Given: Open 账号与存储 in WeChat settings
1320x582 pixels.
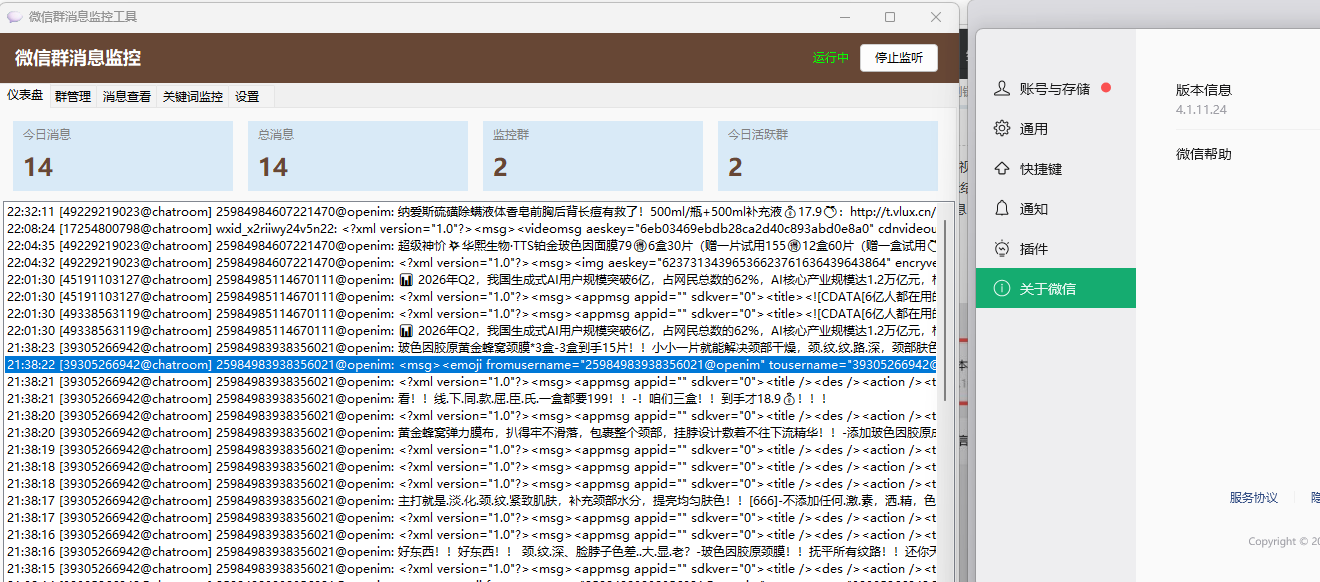Looking at the screenshot, I should (x=1056, y=89).
